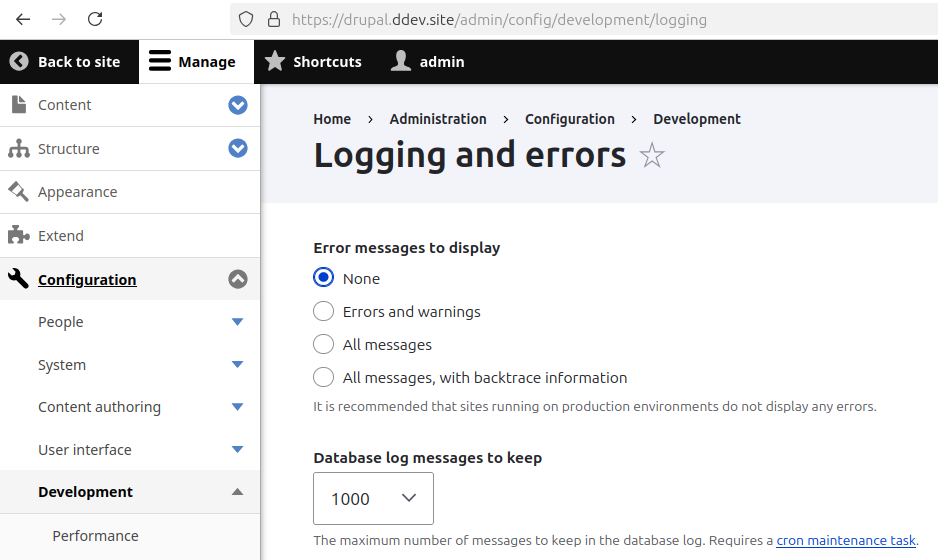Screen dimensions: 938x560
Task: Click the star icon beside Logging and errors
Action: click(652, 156)
